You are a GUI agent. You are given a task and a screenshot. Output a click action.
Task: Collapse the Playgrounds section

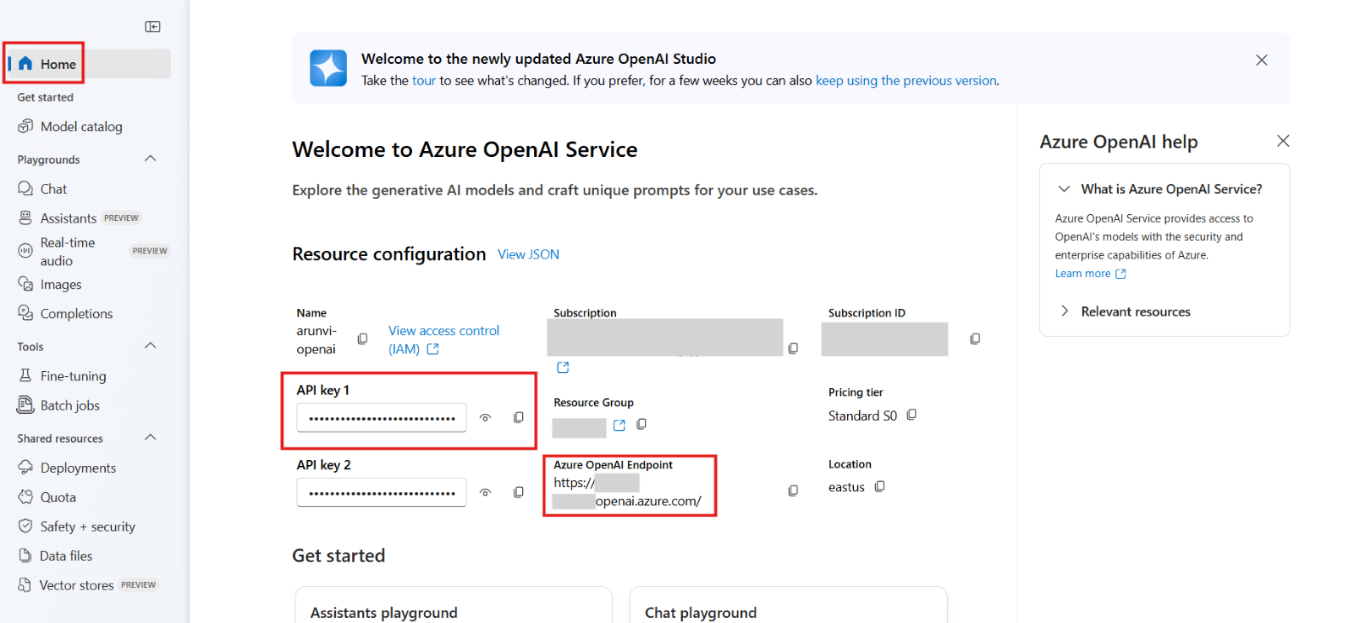[x=151, y=159]
